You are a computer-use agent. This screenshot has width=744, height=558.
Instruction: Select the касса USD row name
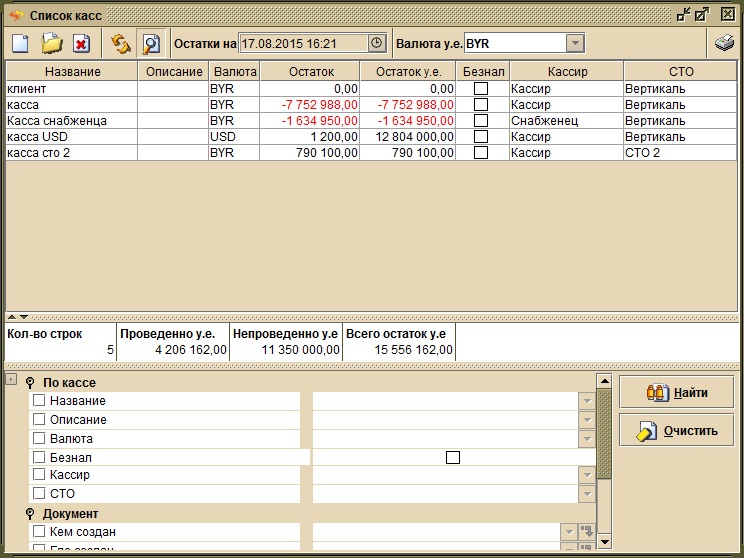coord(37,137)
